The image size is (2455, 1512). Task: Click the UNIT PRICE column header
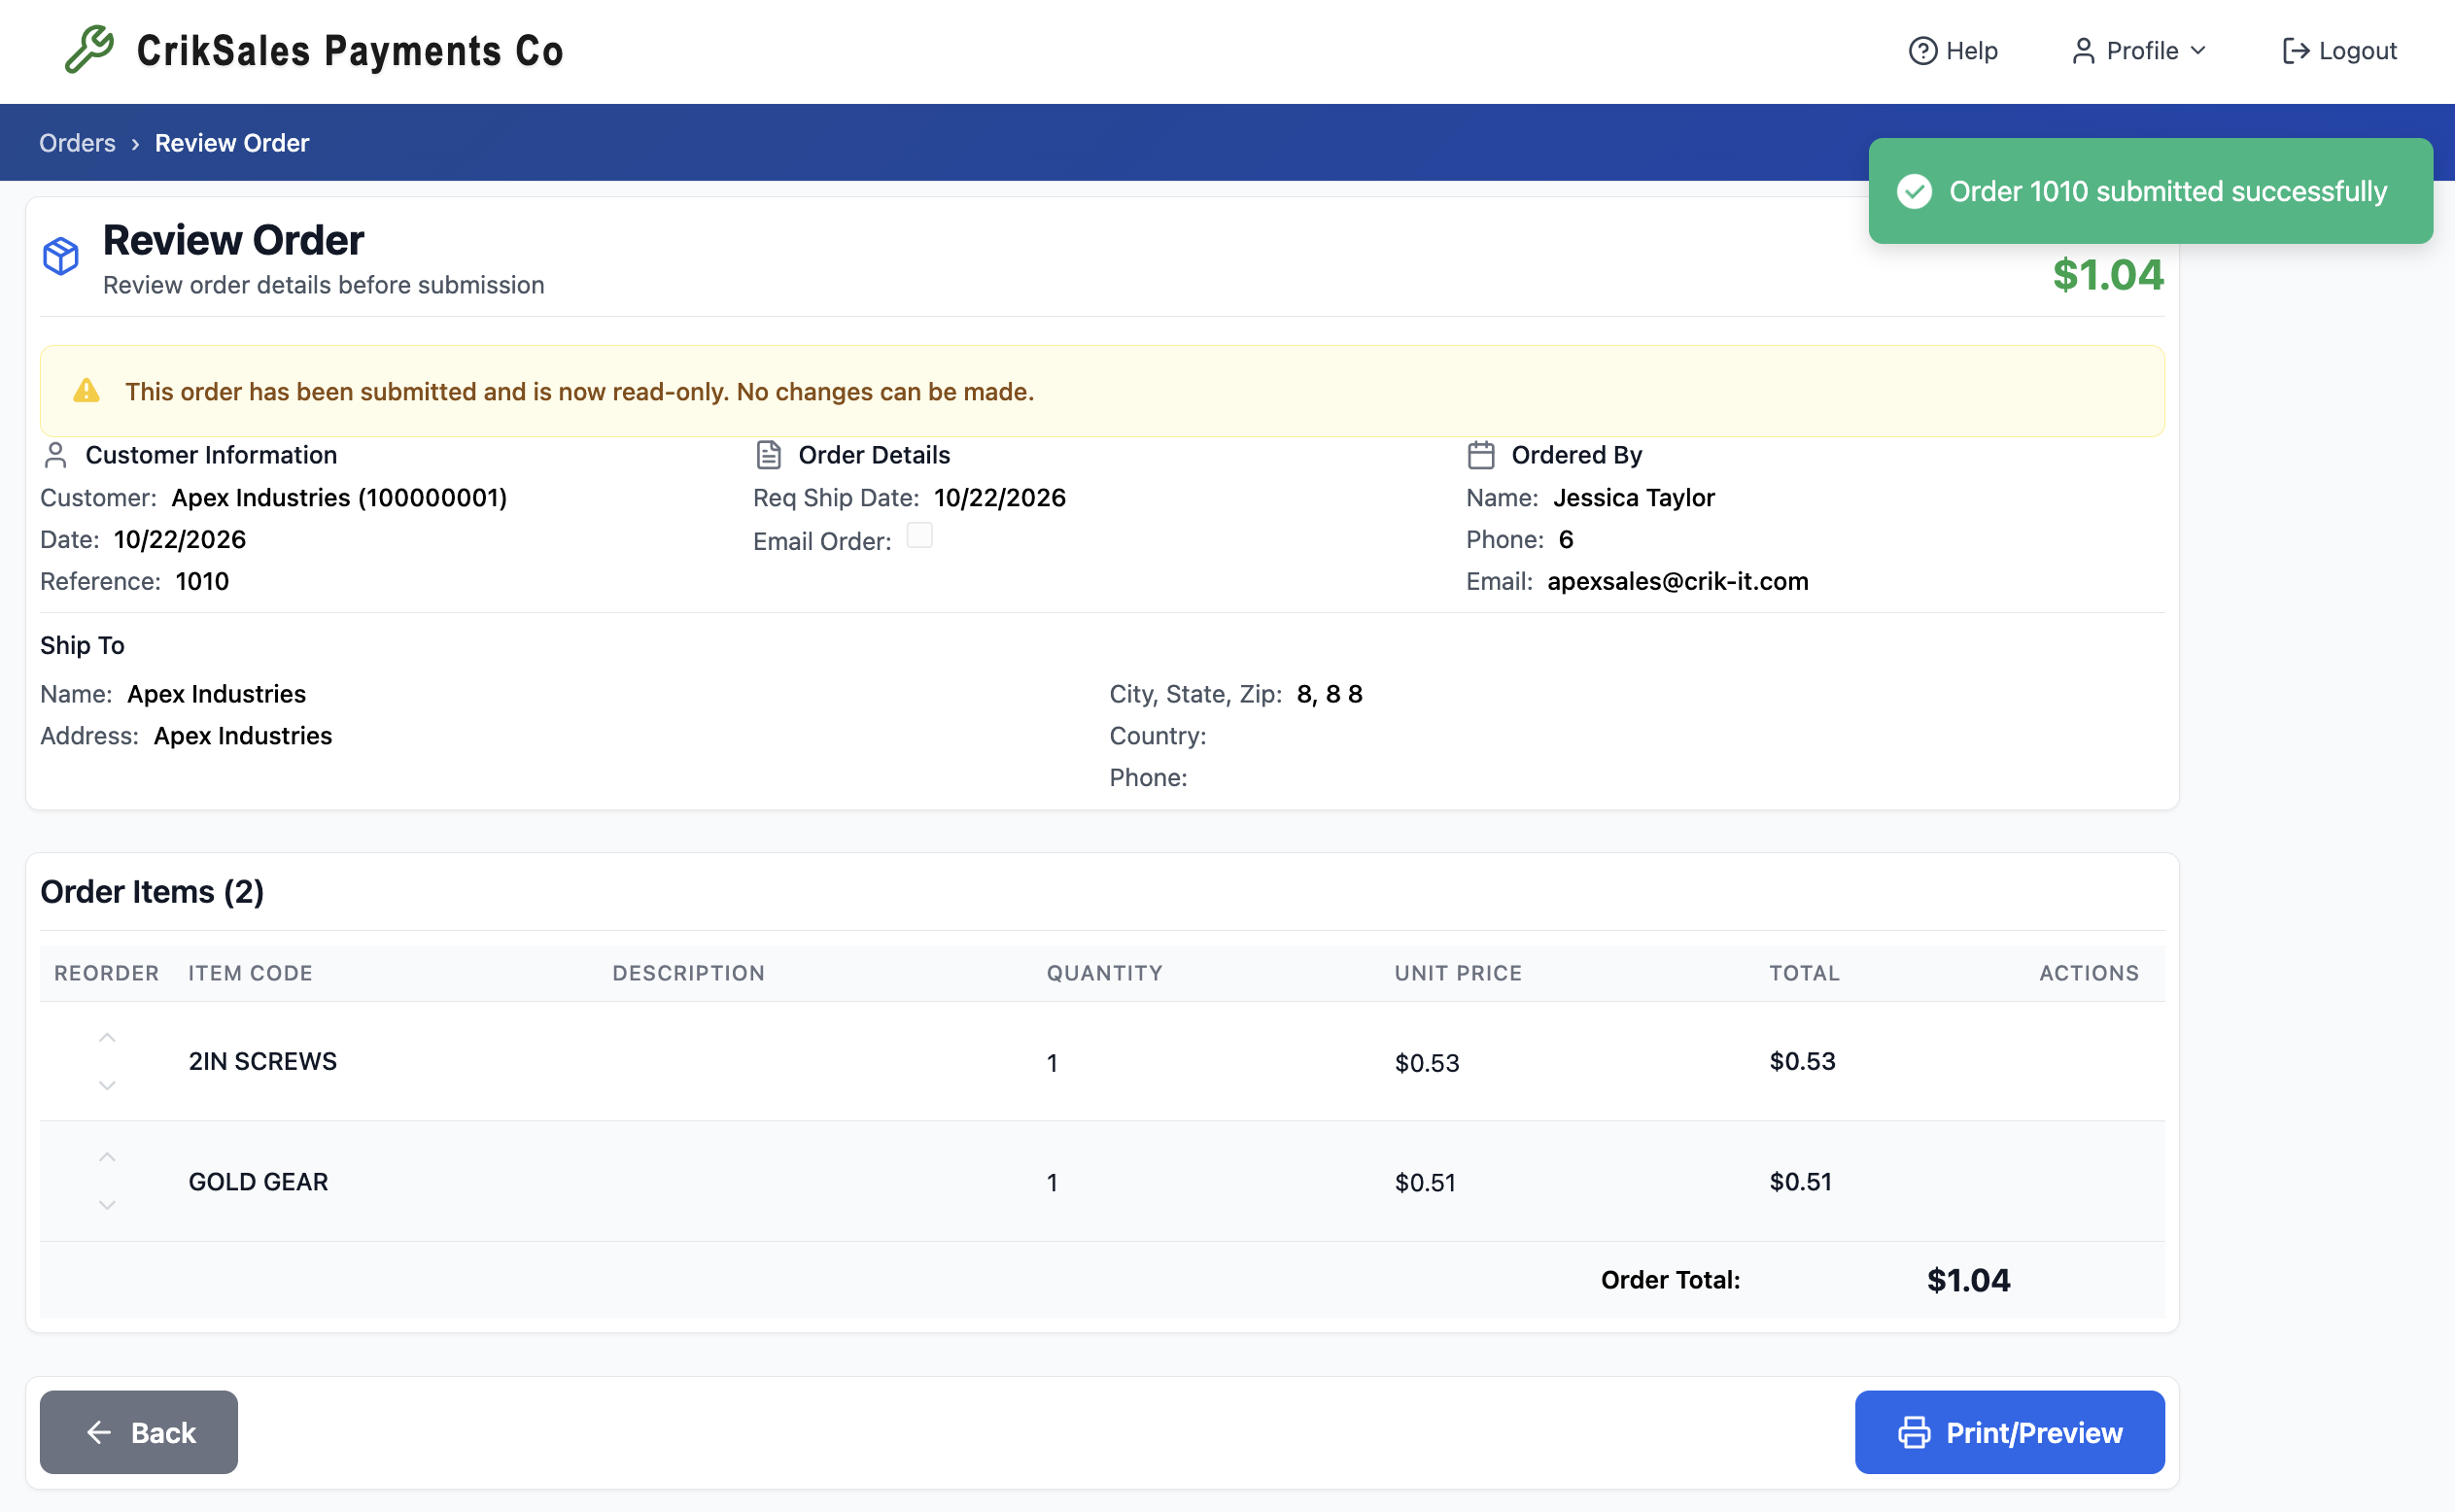coord(1459,973)
